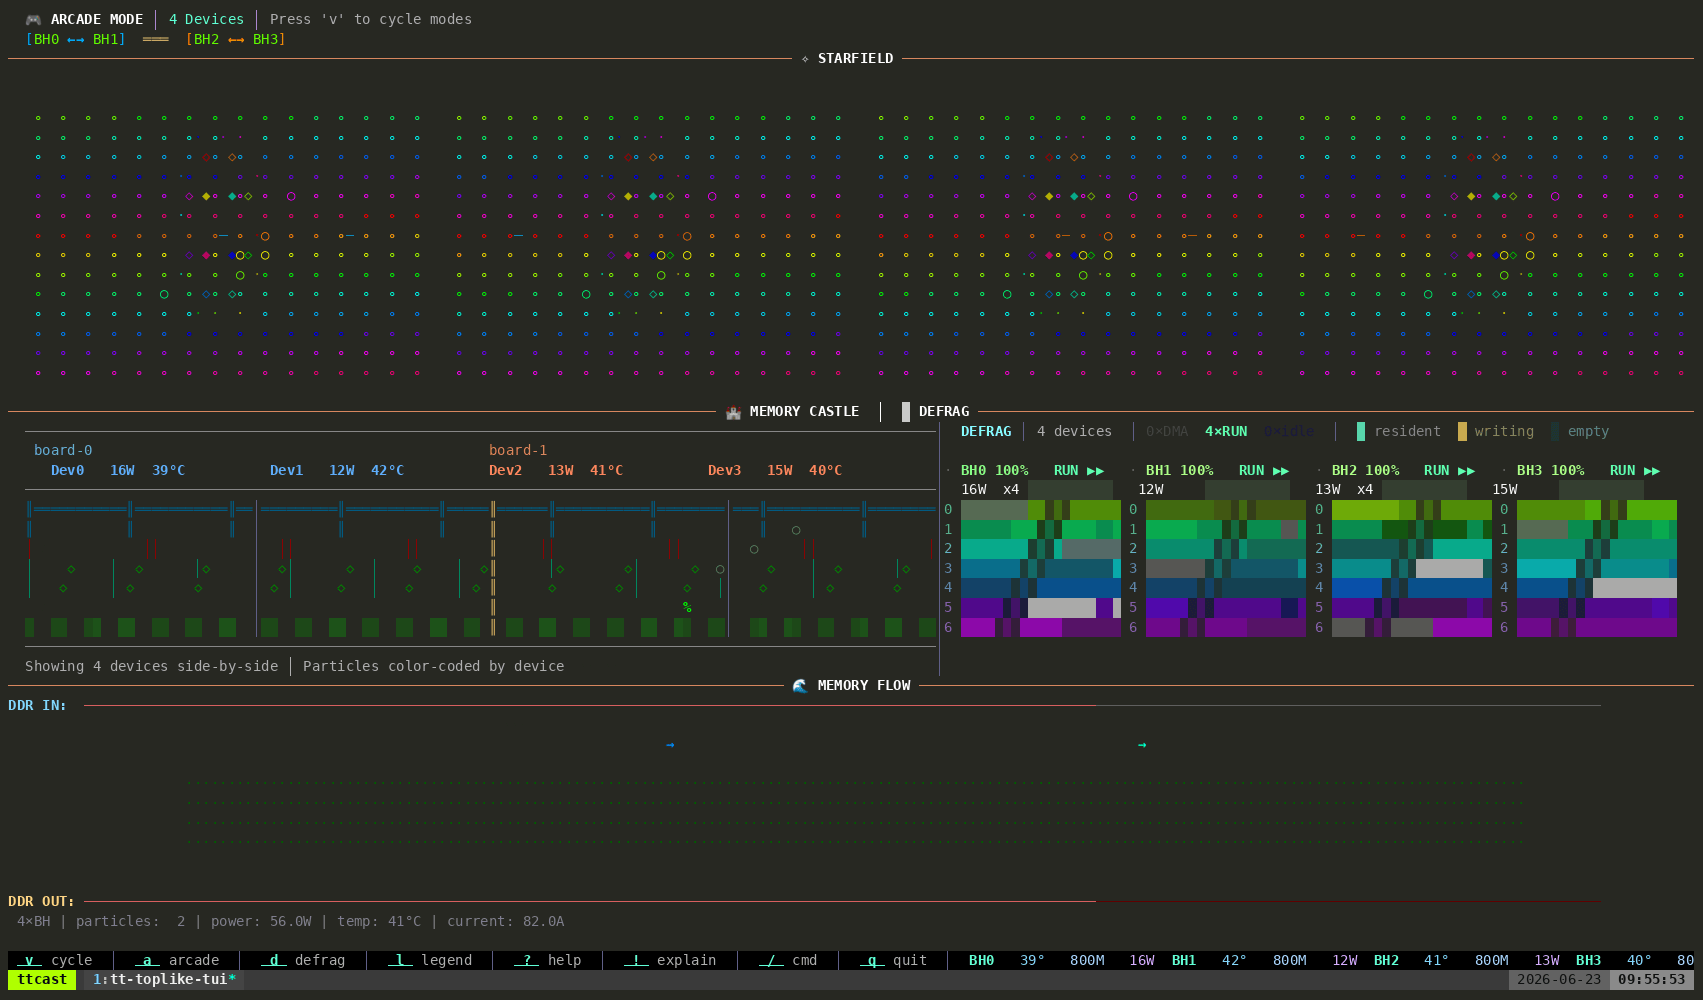Click BH0 fast-forward run arrows
The width and height of the screenshot is (1703, 1000).
1096,471
